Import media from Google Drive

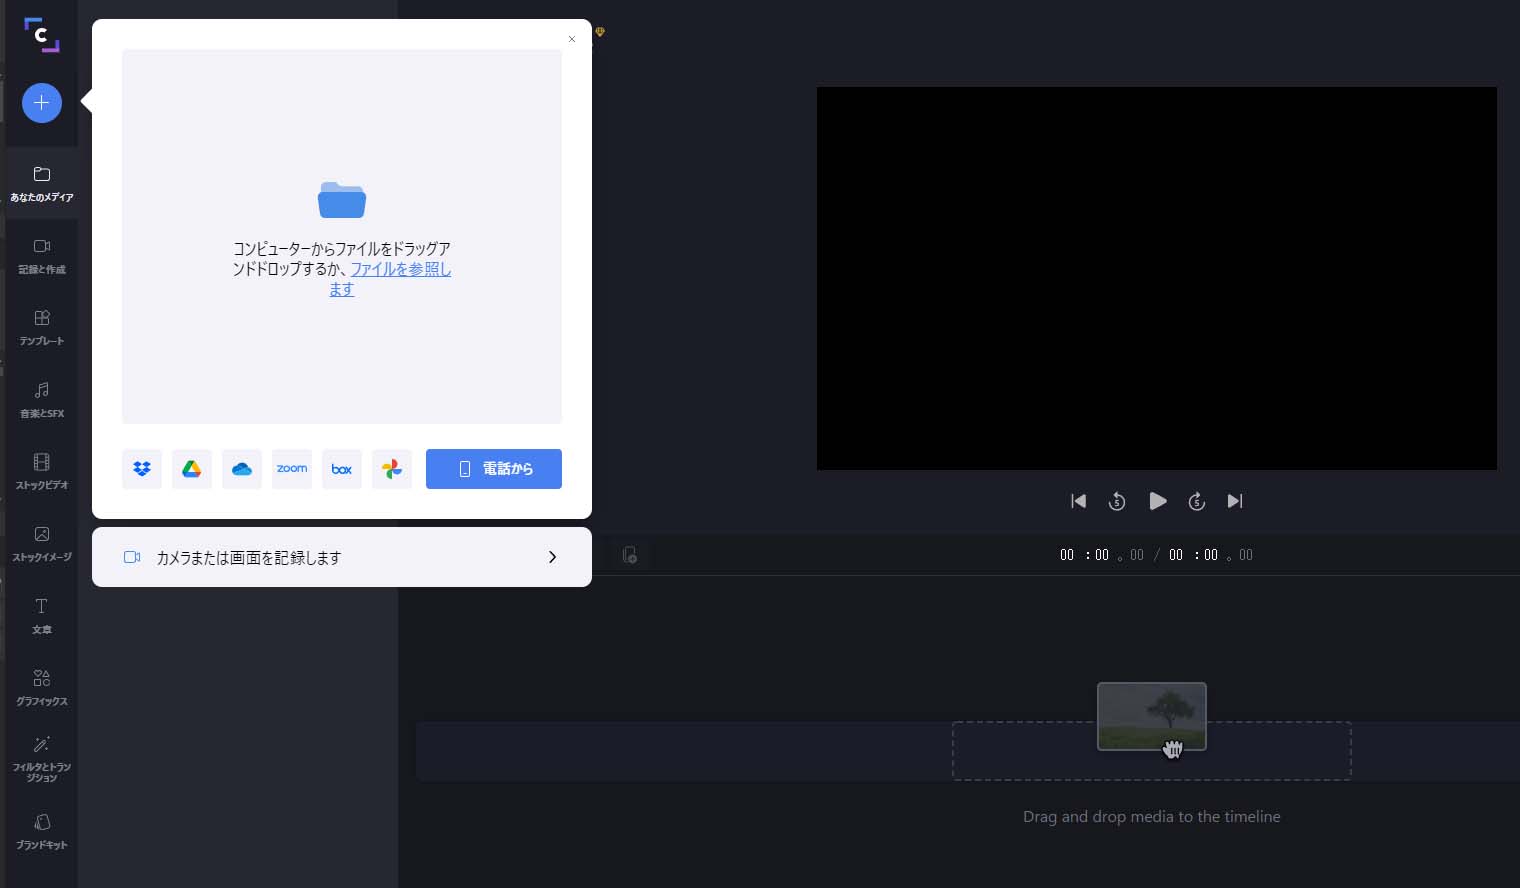click(191, 469)
